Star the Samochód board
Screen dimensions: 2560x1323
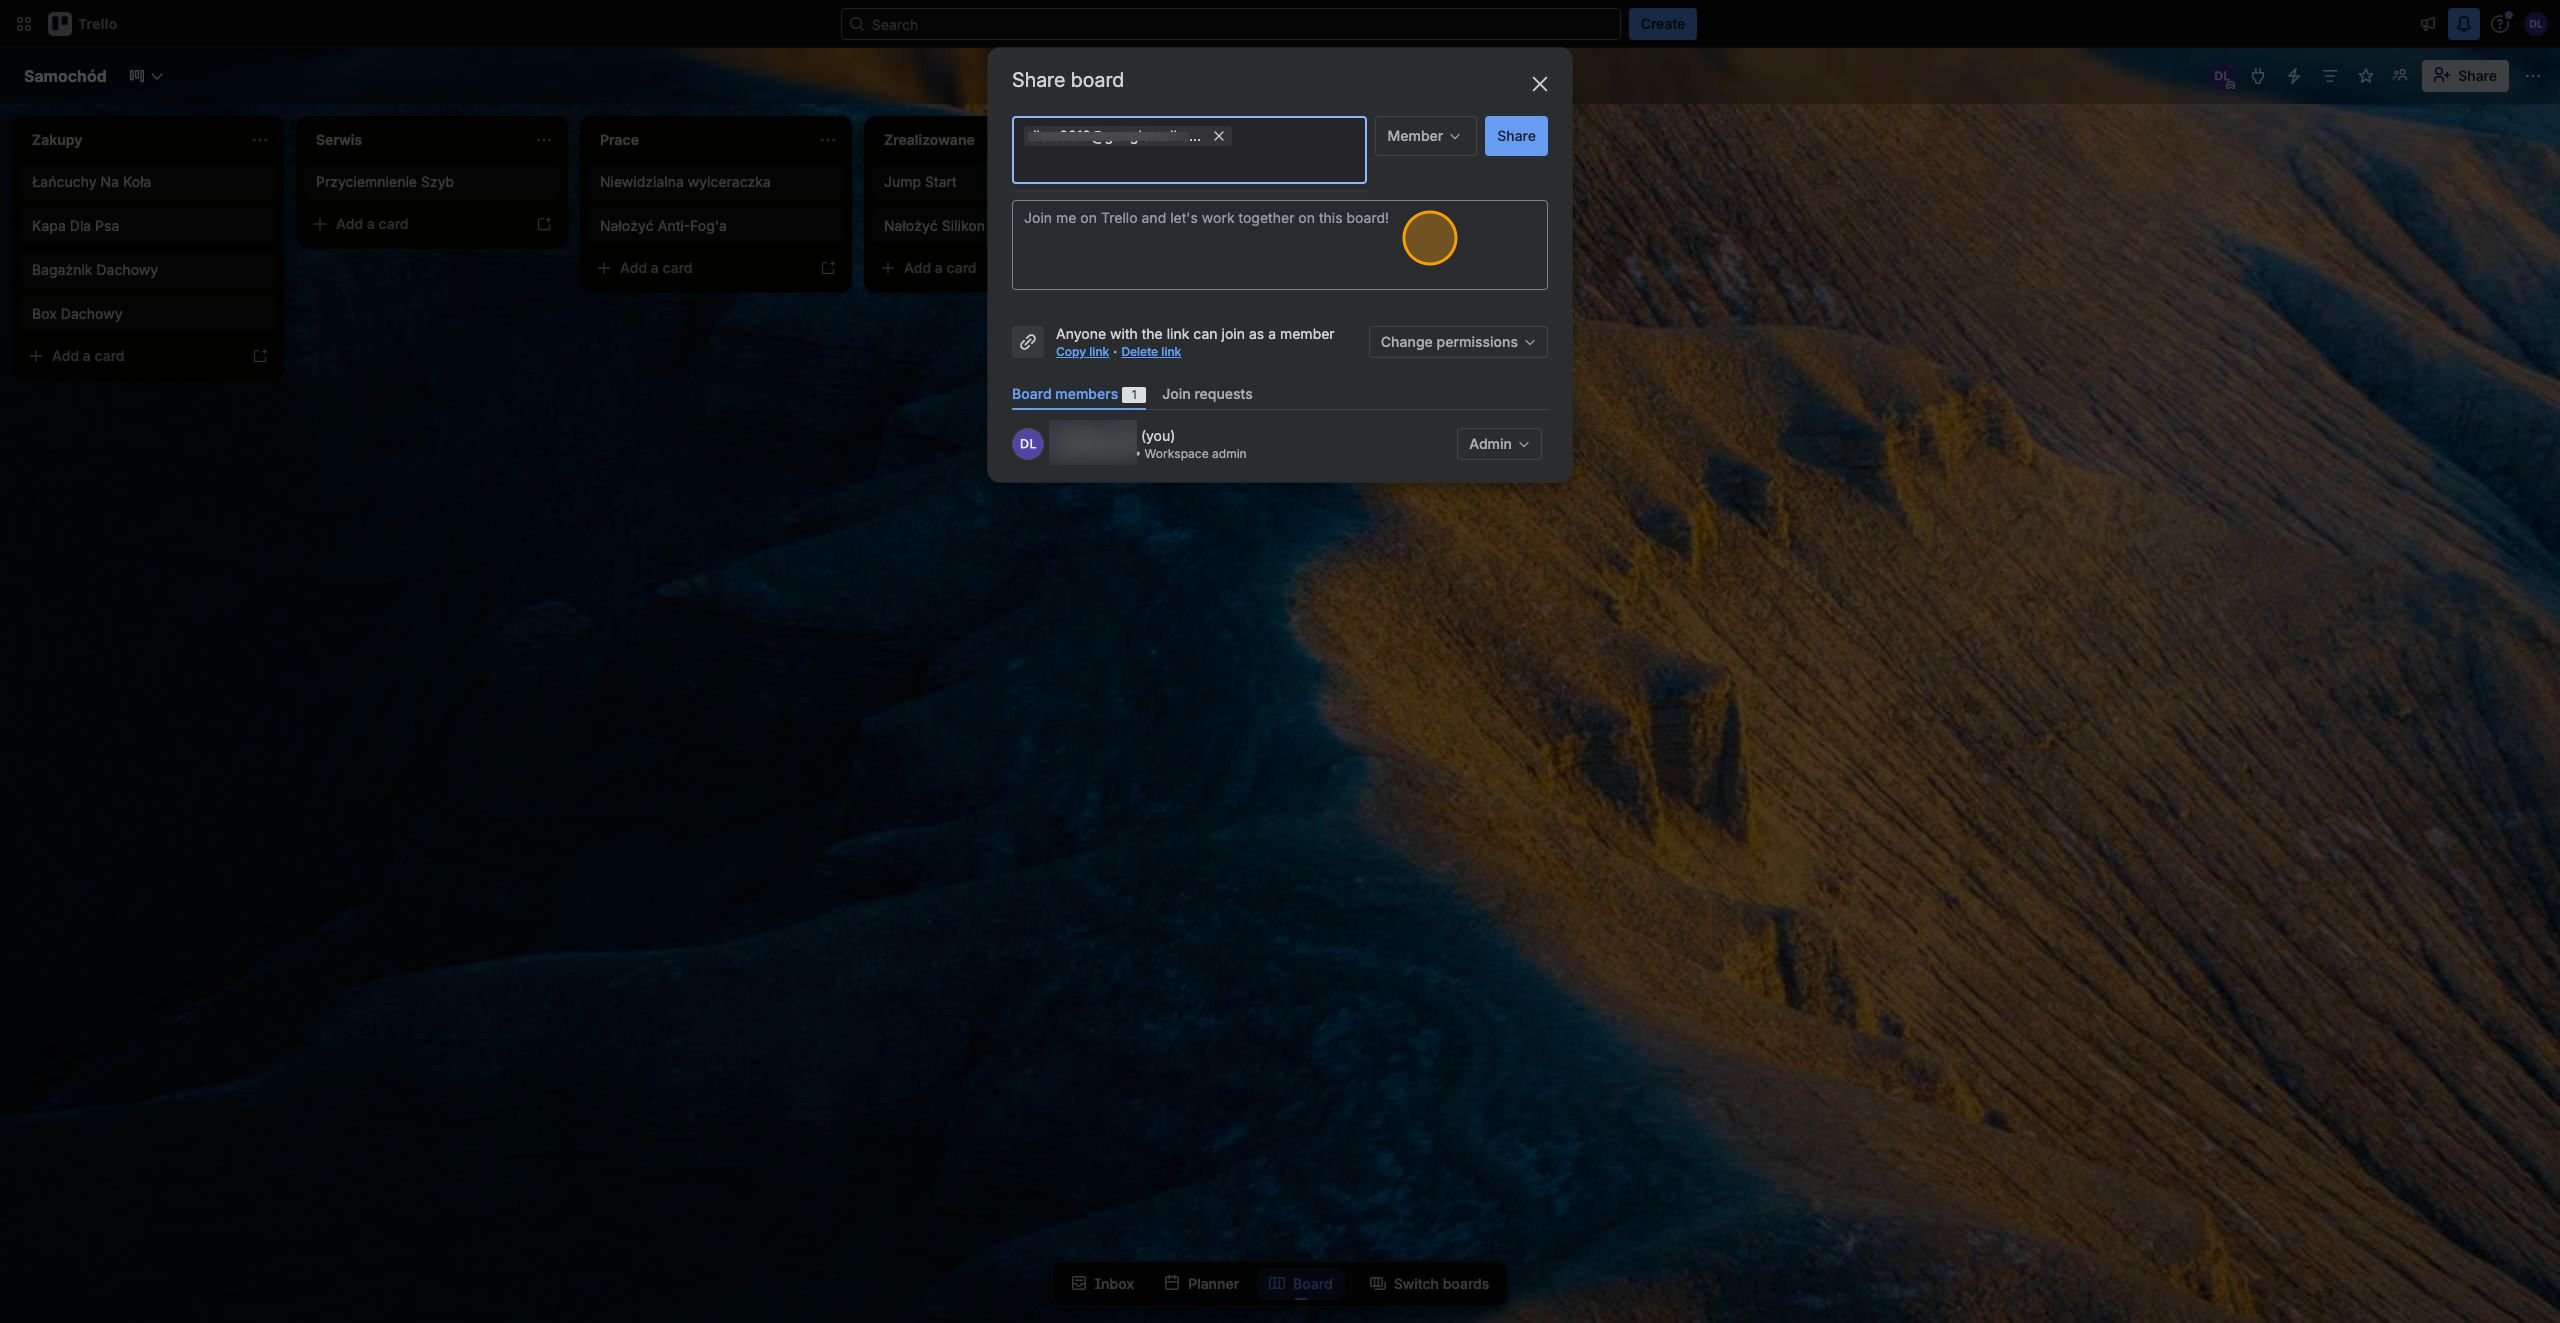[2365, 76]
